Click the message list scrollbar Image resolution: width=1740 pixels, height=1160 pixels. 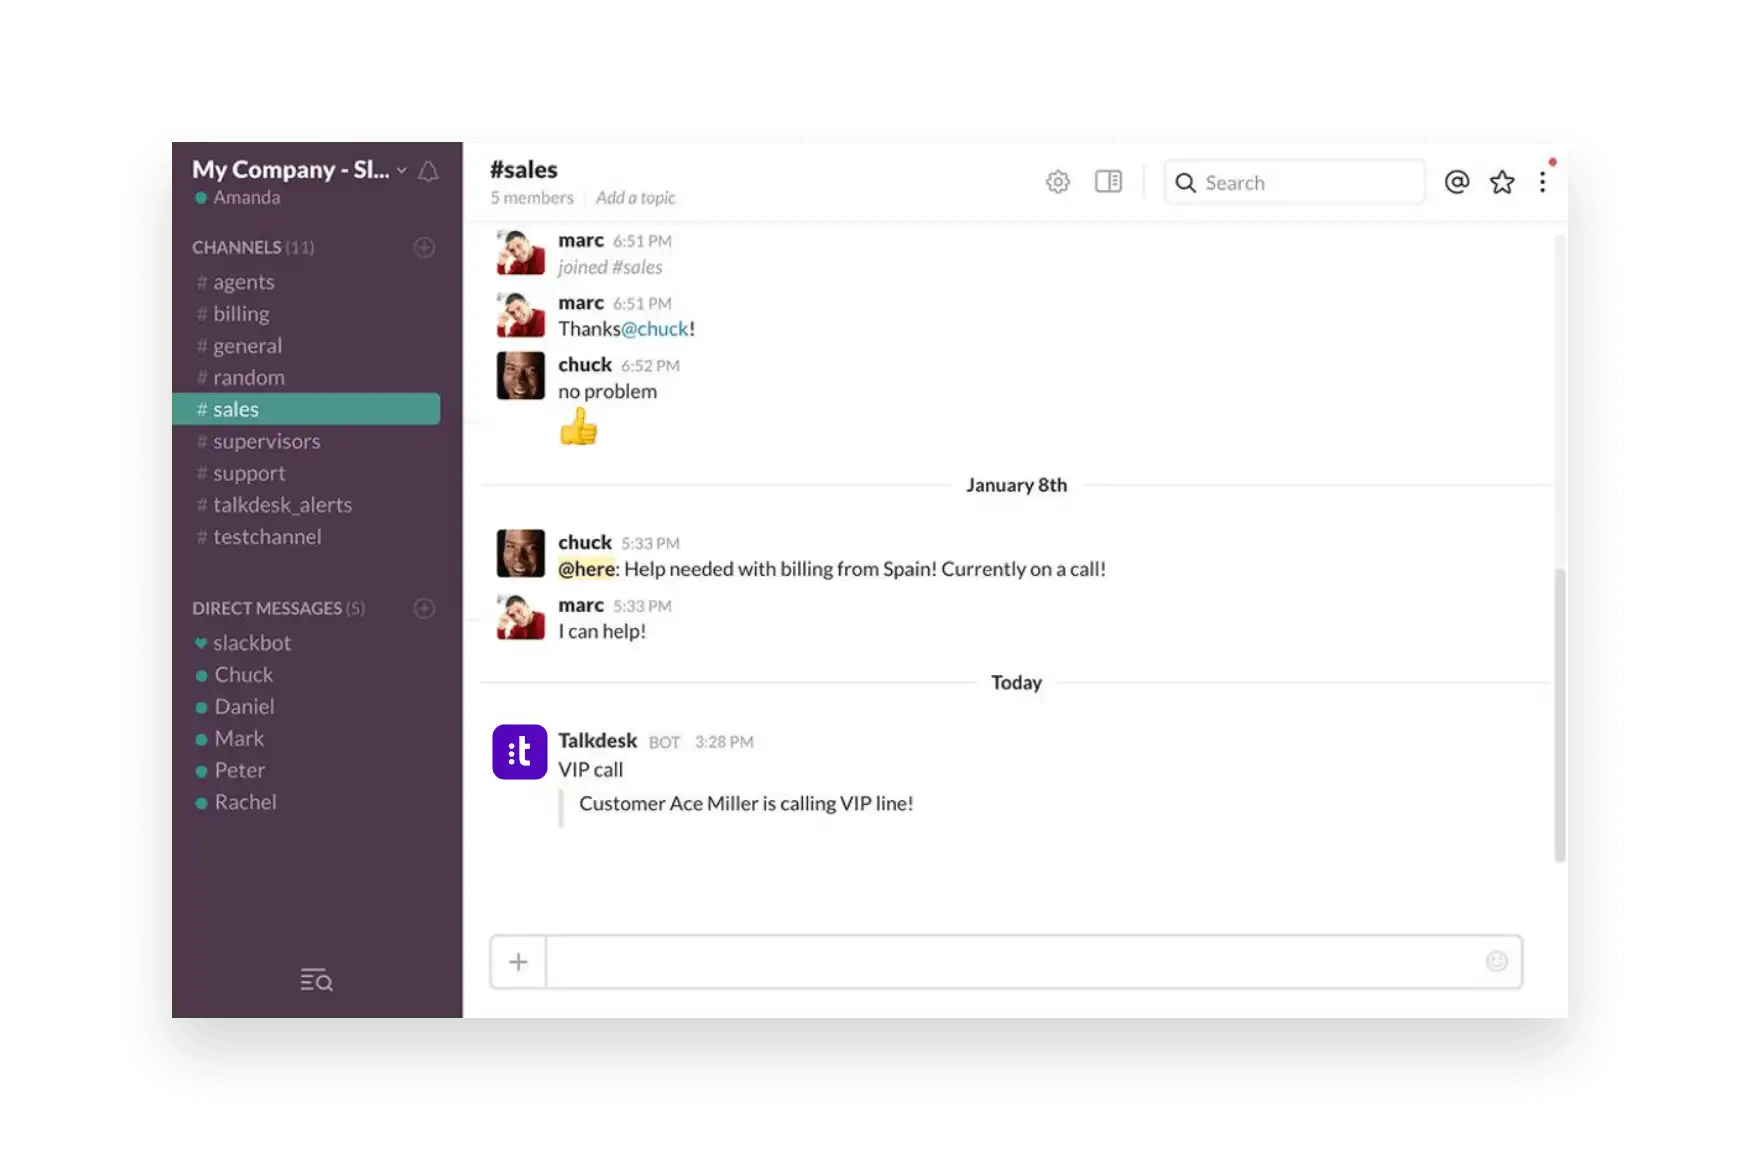(x=1559, y=714)
